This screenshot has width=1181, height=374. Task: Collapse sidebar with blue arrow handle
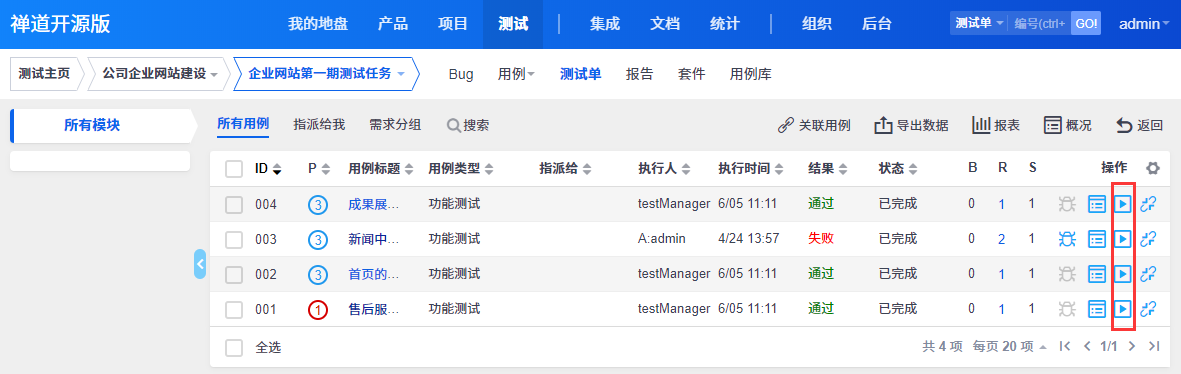pyautogui.click(x=200, y=263)
